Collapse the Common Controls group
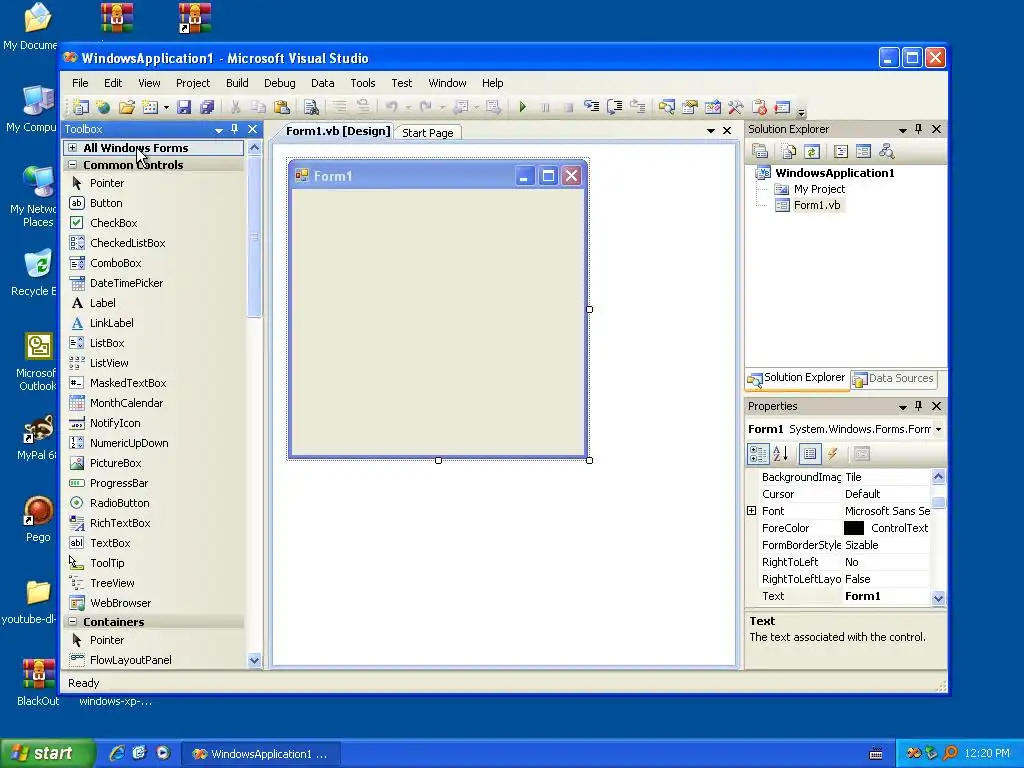1024x768 pixels. [72, 165]
